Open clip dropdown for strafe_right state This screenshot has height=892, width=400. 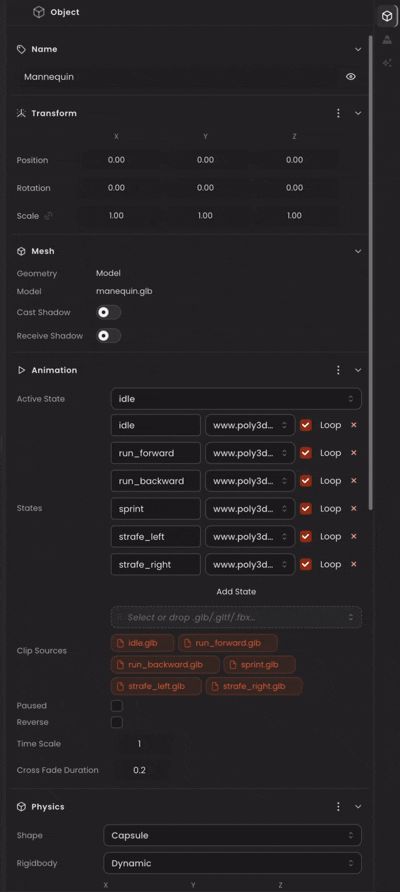(x=250, y=564)
